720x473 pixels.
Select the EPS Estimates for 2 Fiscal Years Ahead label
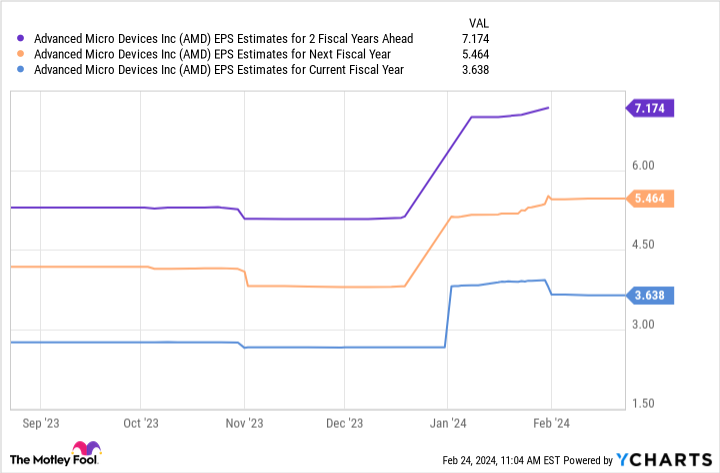tap(224, 39)
